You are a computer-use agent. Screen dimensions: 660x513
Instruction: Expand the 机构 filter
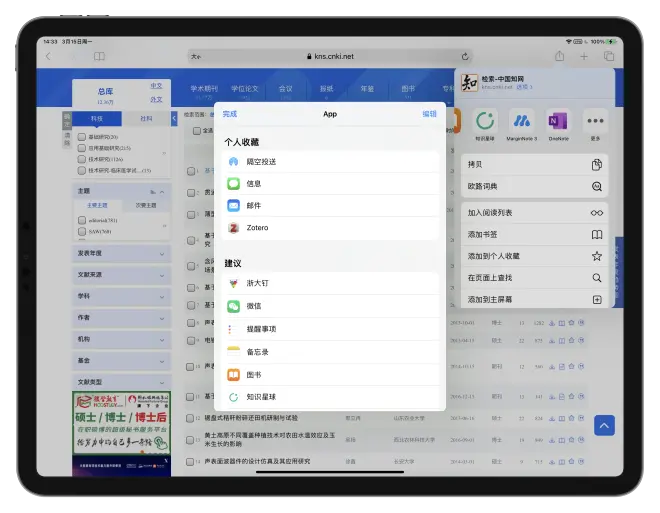[x=122, y=340]
